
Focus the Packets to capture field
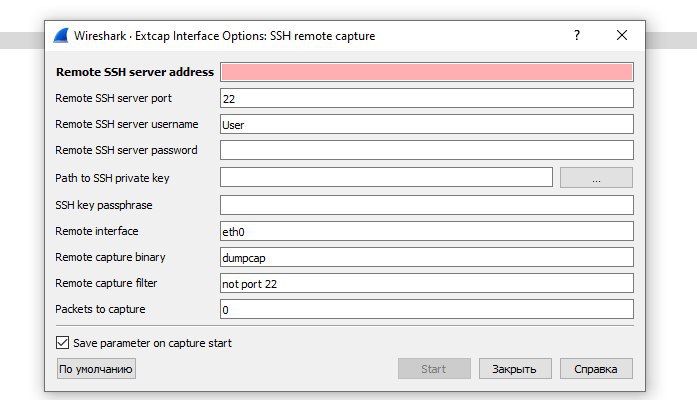(x=427, y=309)
